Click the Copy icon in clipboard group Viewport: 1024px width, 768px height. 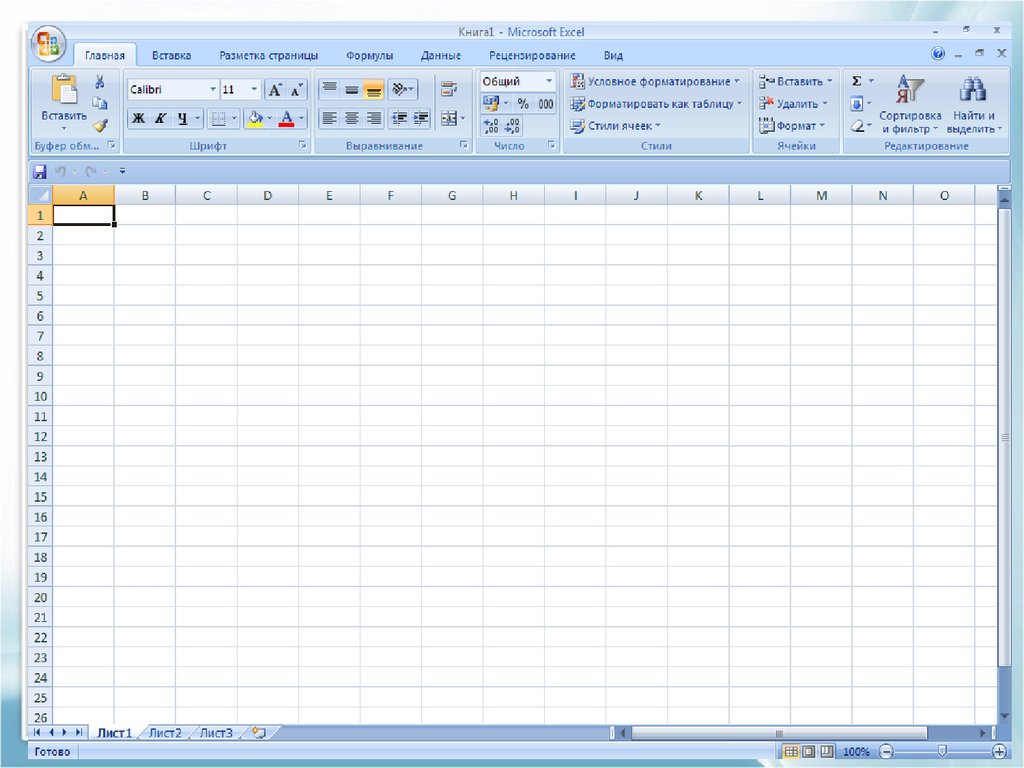pyautogui.click(x=99, y=103)
